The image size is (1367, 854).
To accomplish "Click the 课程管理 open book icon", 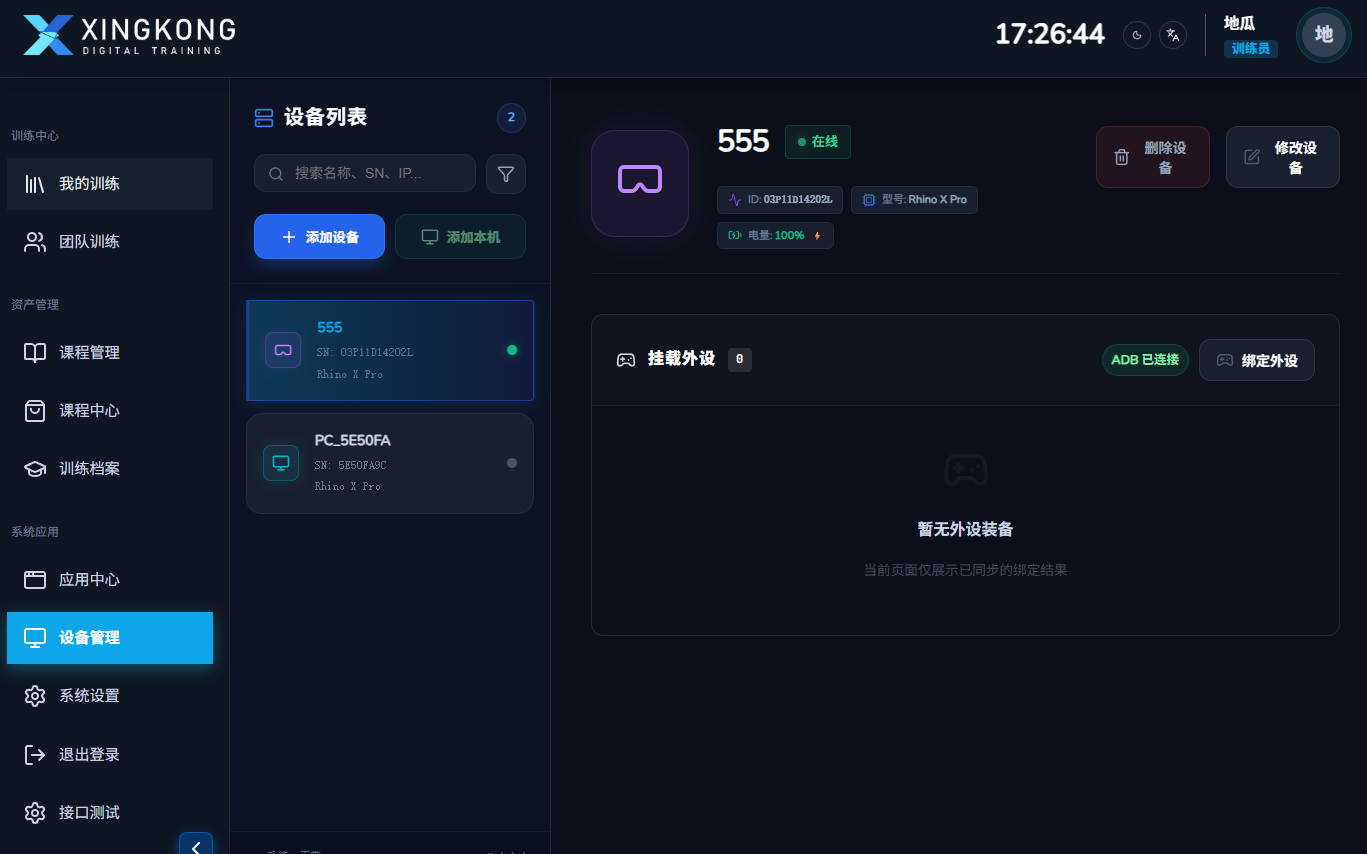I will click(x=35, y=353).
